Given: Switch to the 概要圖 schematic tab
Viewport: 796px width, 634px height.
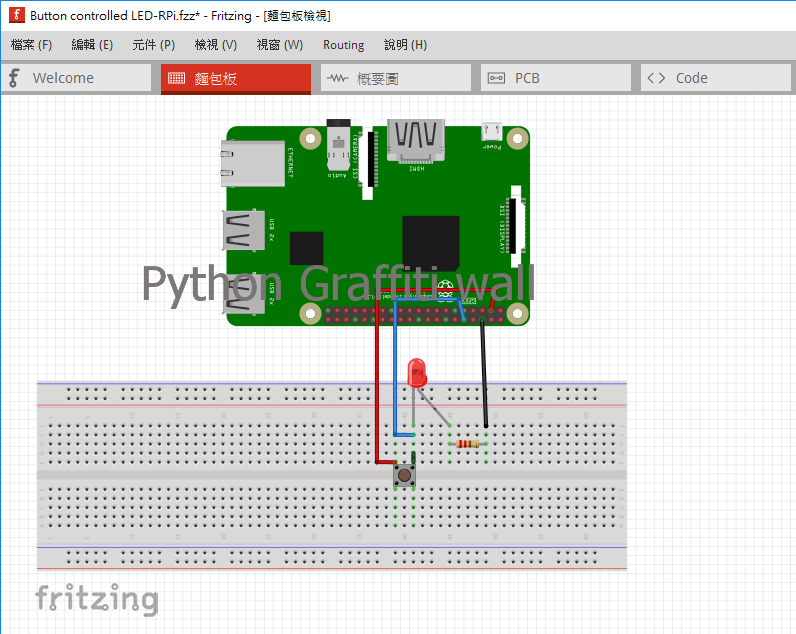Looking at the screenshot, I should click(396, 78).
